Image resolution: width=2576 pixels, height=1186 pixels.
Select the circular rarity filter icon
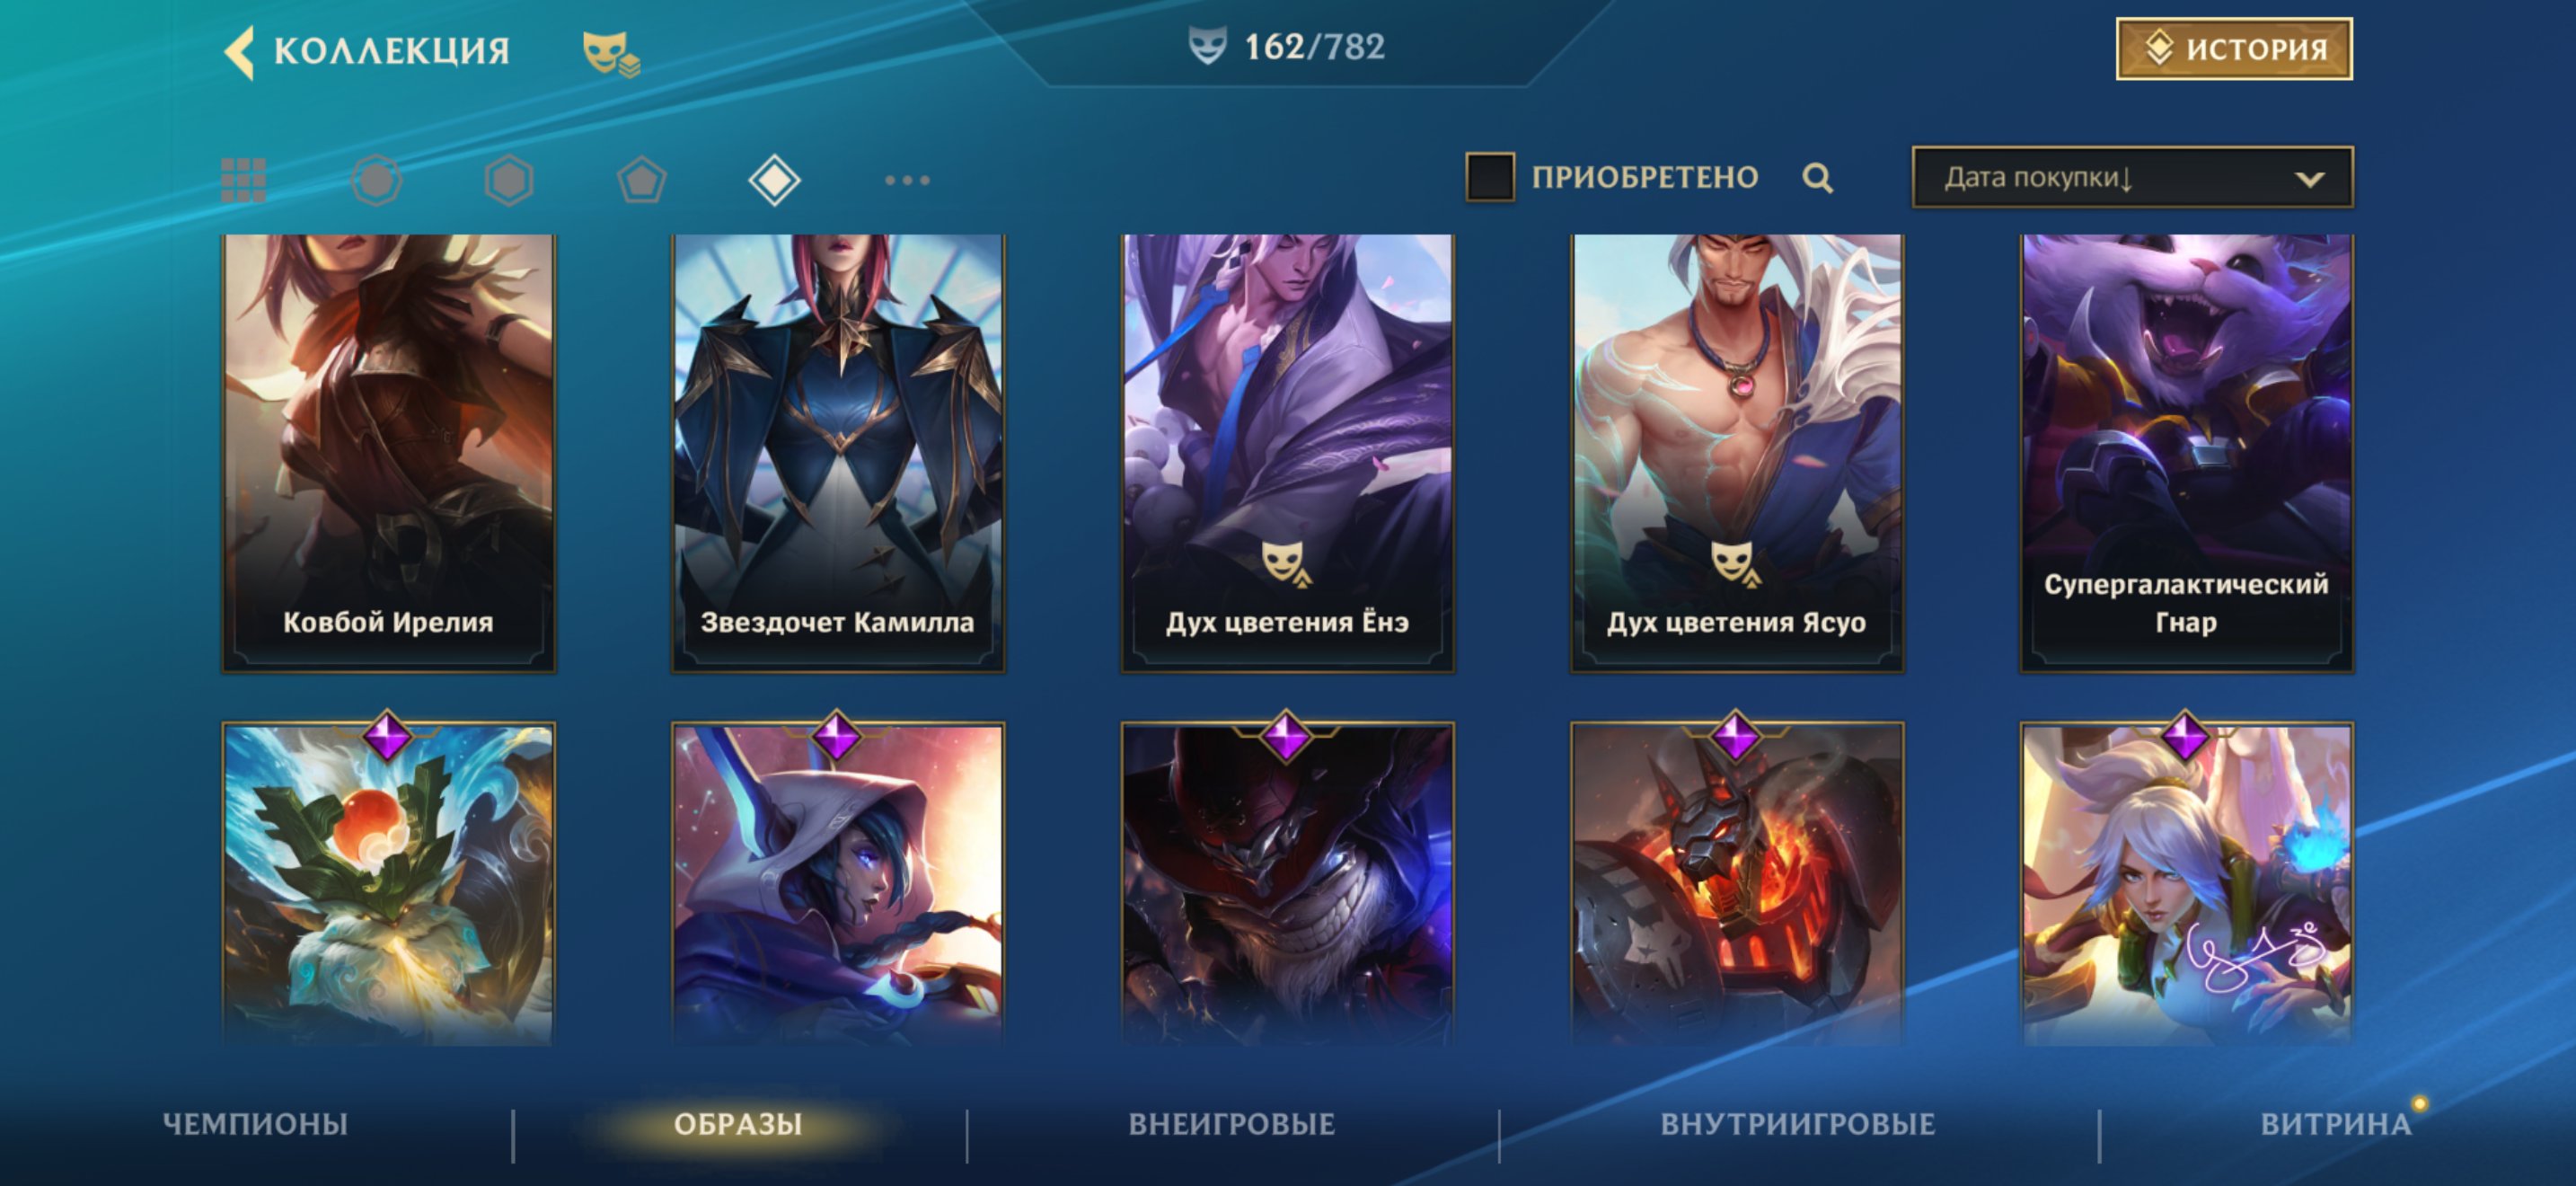point(377,180)
